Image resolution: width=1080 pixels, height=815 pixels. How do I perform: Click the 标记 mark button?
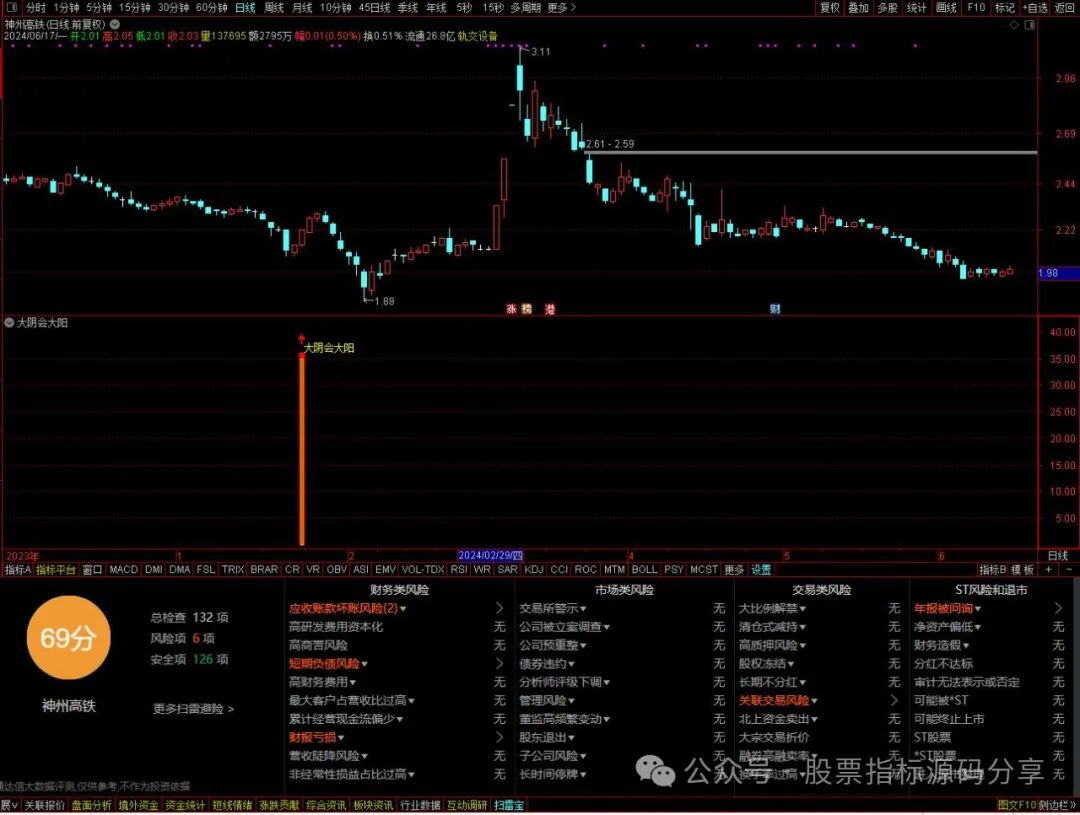(x=1005, y=8)
